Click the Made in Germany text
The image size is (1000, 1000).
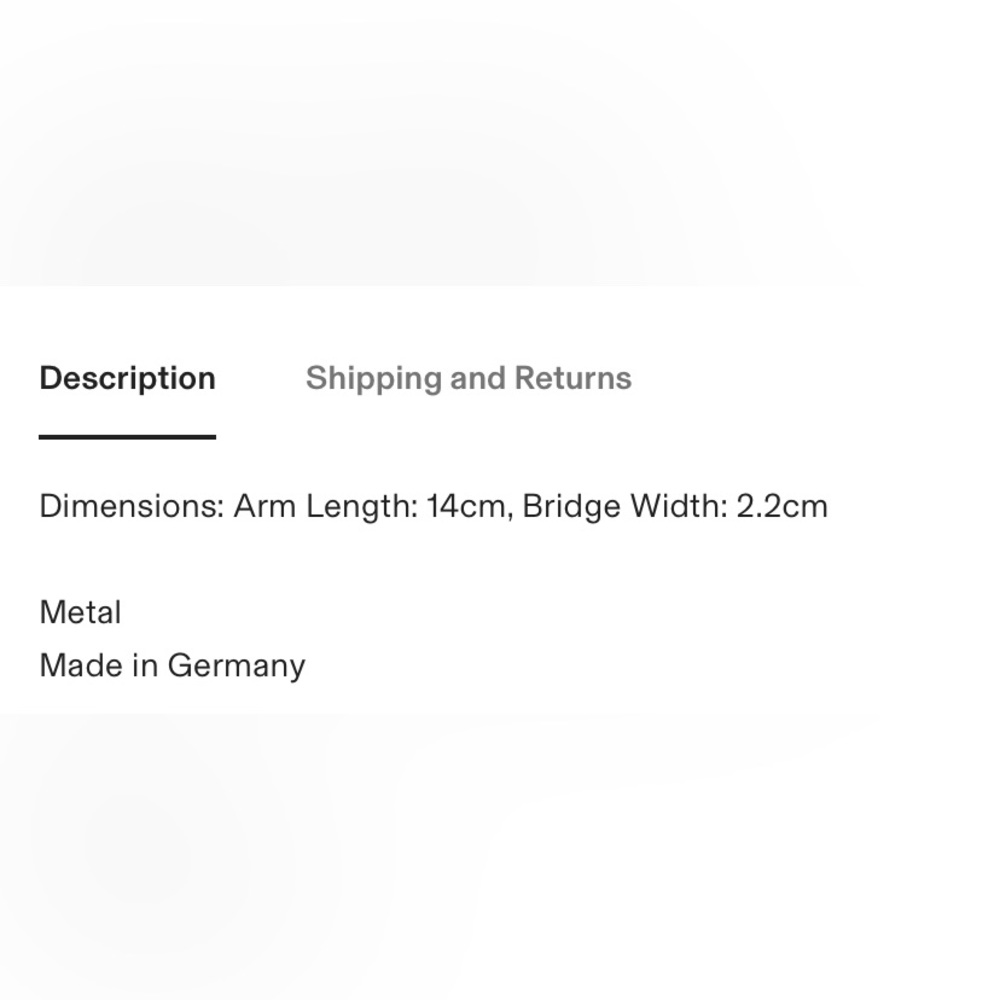(172, 666)
